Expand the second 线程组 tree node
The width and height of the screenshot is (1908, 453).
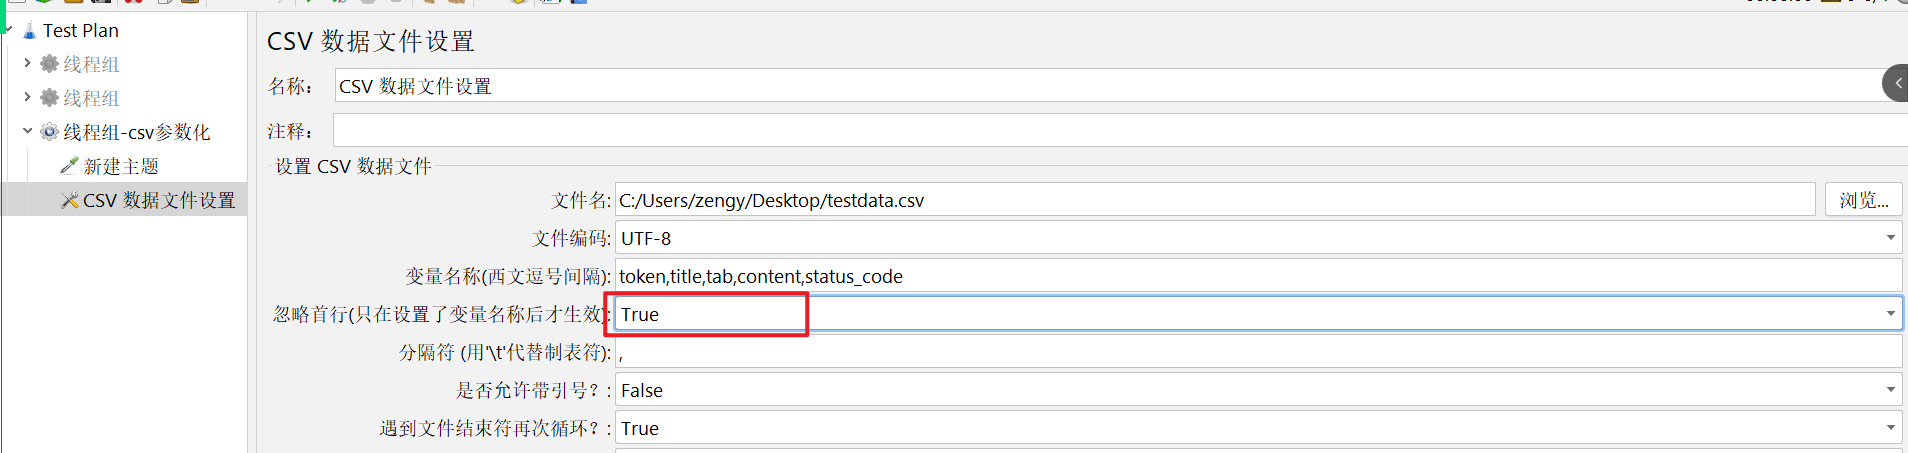[27, 97]
